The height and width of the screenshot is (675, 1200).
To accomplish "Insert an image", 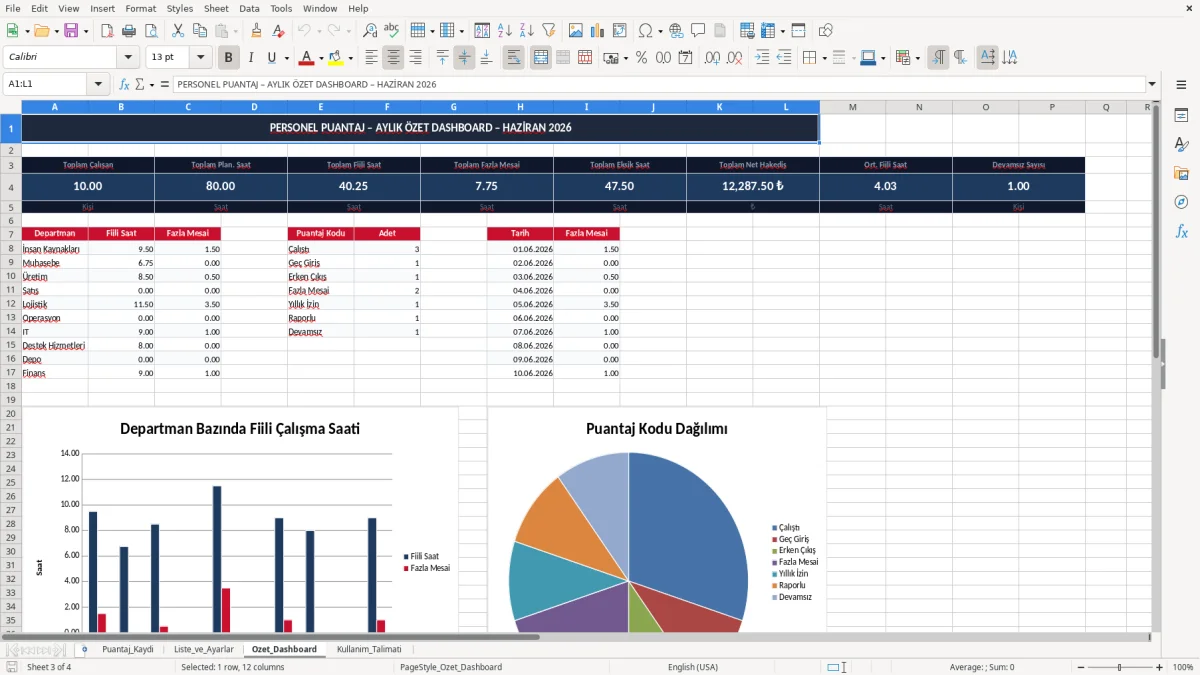I will [x=576, y=31].
